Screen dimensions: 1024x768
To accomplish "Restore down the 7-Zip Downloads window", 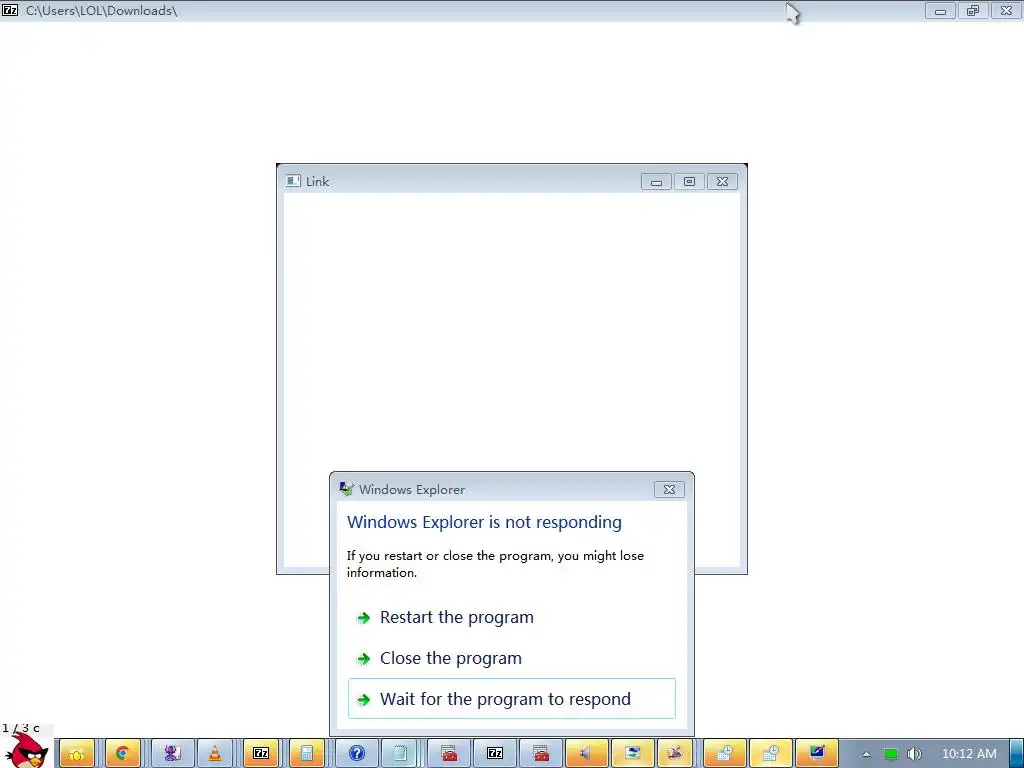I will (973, 10).
